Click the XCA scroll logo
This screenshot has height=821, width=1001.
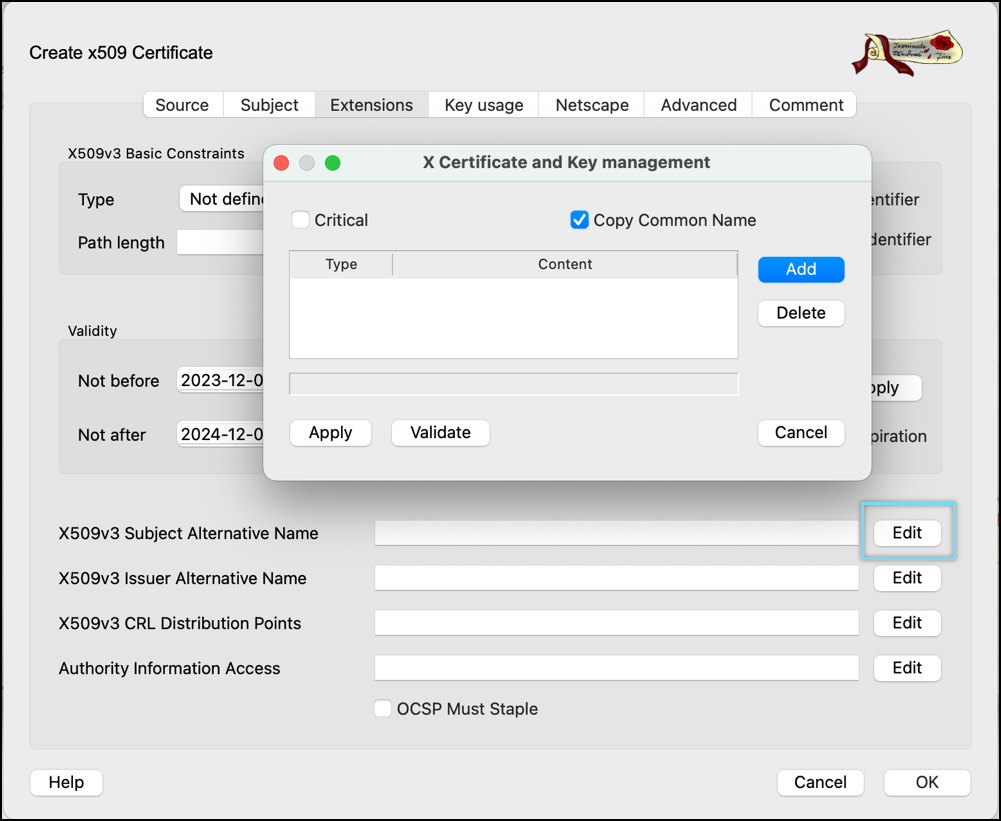906,52
